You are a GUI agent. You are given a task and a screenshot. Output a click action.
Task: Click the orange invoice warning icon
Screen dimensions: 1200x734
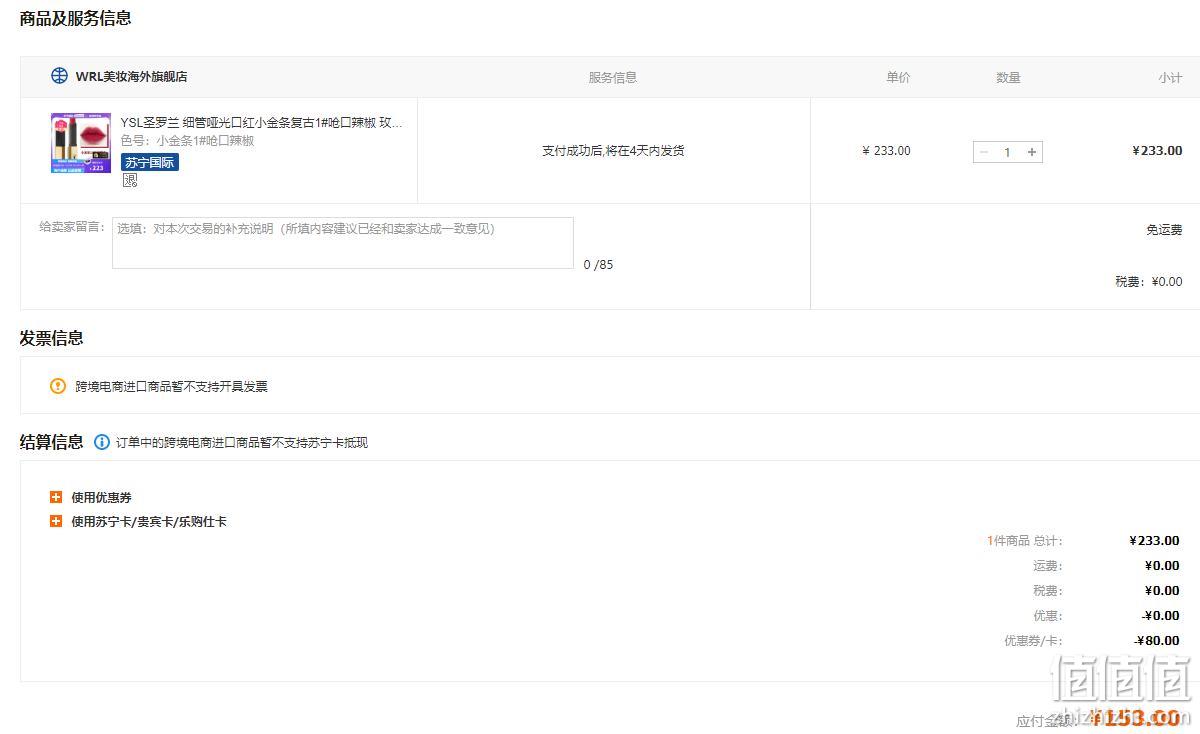[x=58, y=386]
